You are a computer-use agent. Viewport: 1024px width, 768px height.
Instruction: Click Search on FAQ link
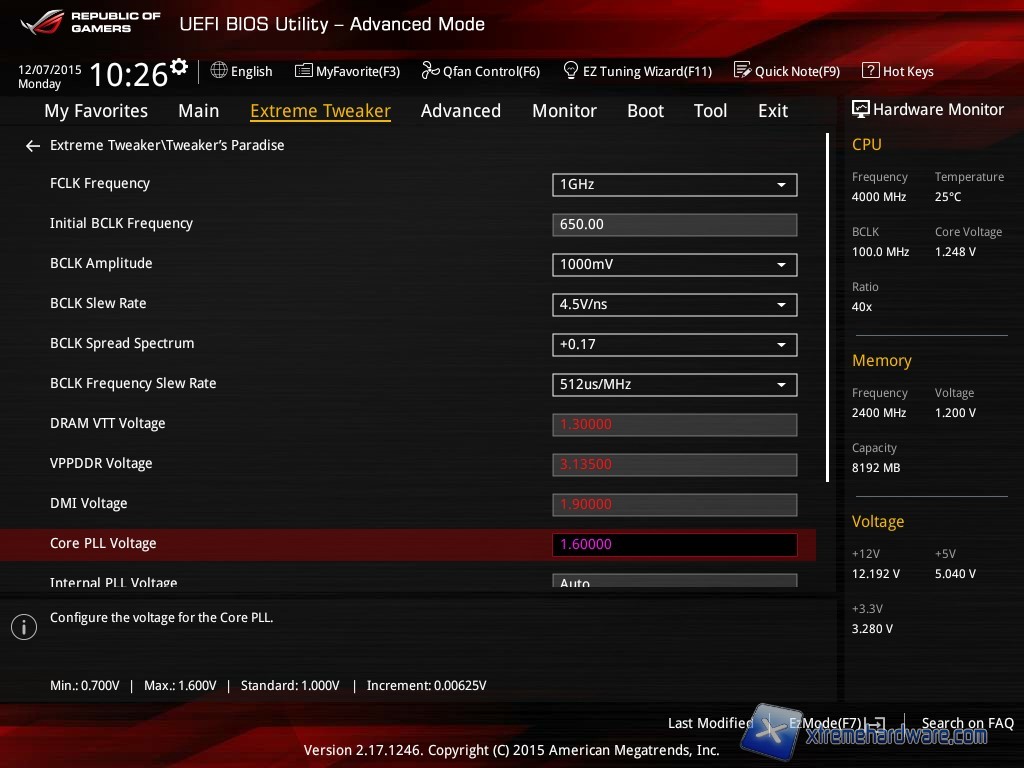pos(967,723)
